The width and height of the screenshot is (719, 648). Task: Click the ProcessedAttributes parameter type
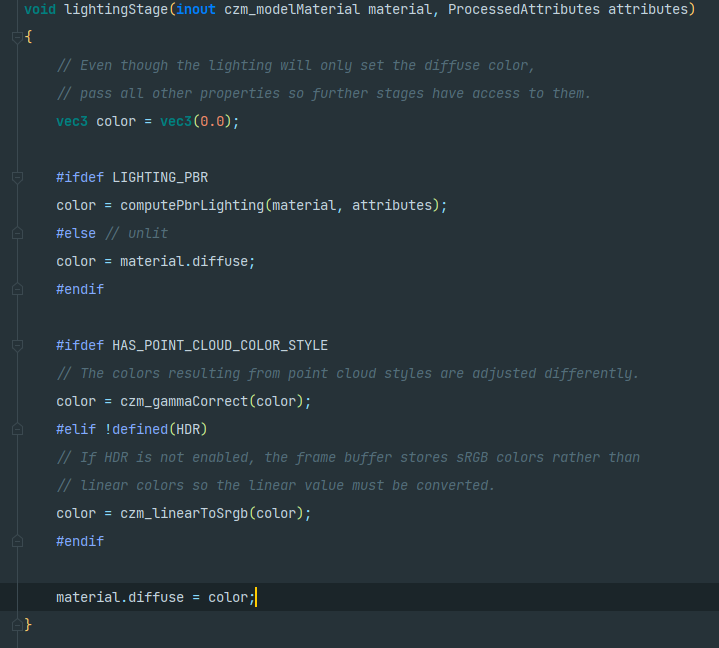tap(524, 10)
